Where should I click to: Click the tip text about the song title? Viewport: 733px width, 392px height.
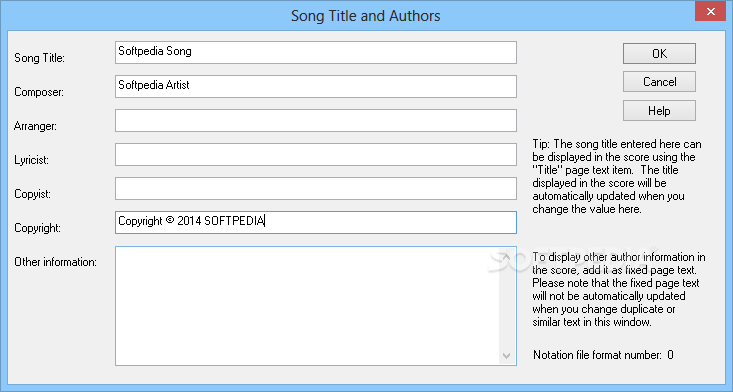pos(617,177)
